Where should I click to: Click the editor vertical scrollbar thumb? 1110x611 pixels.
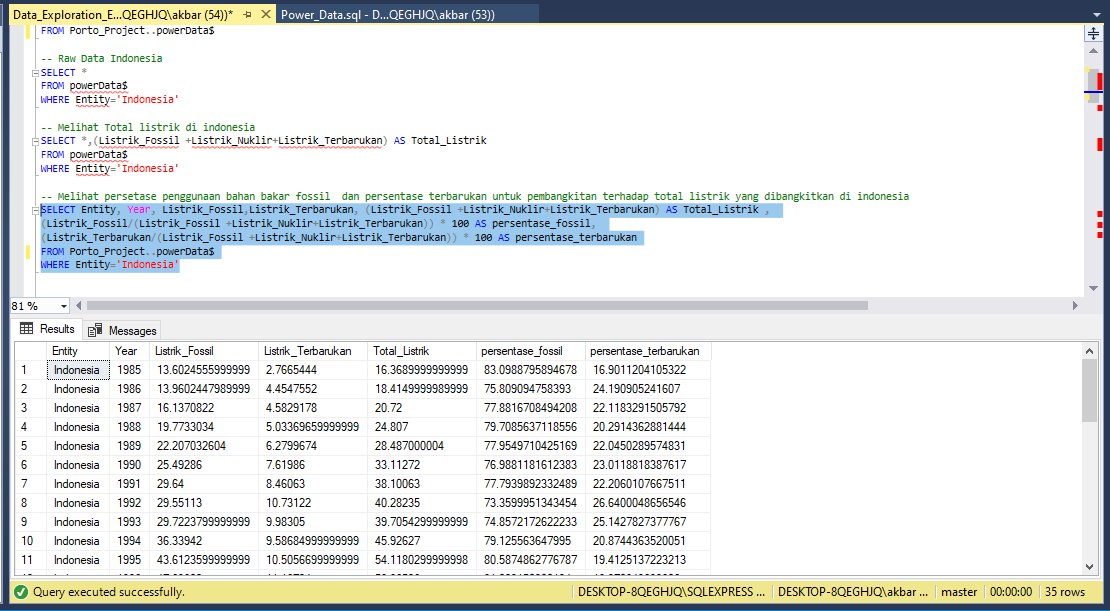(x=1093, y=85)
